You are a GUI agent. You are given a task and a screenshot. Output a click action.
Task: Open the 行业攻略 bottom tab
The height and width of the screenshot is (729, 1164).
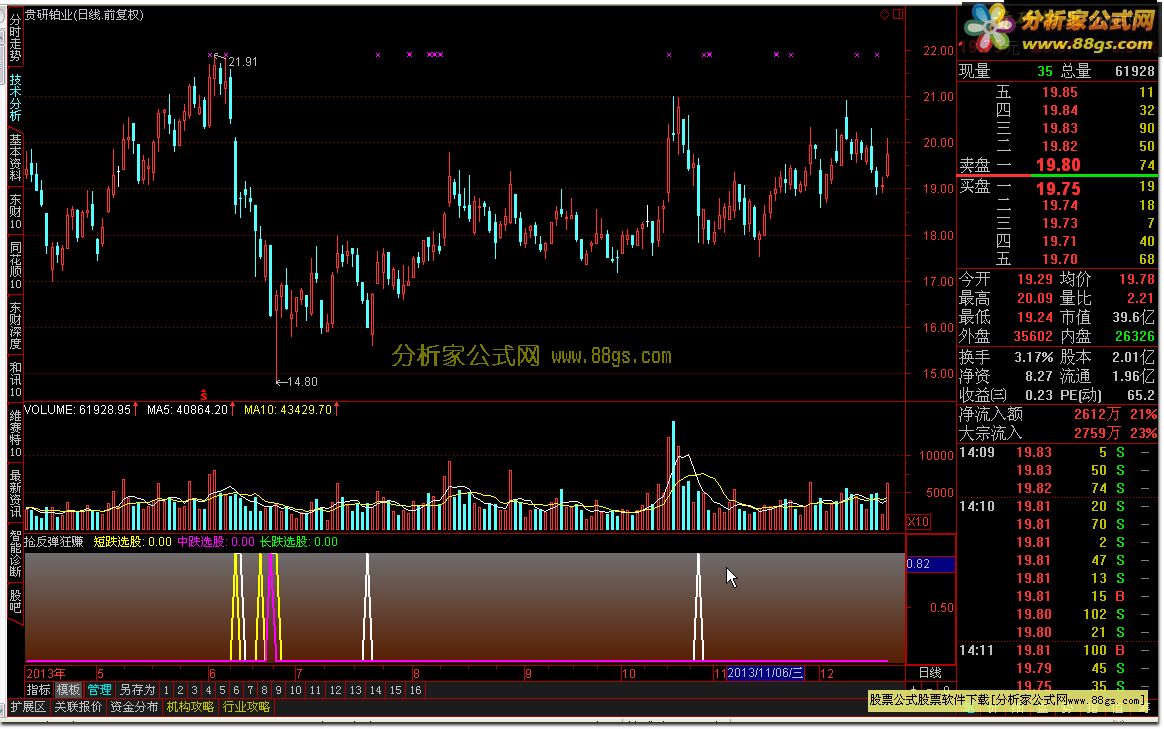247,707
